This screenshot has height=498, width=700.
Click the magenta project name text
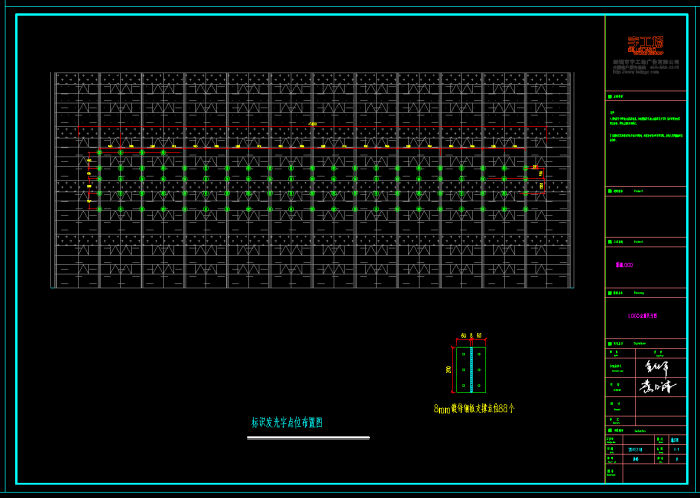[x=625, y=265]
